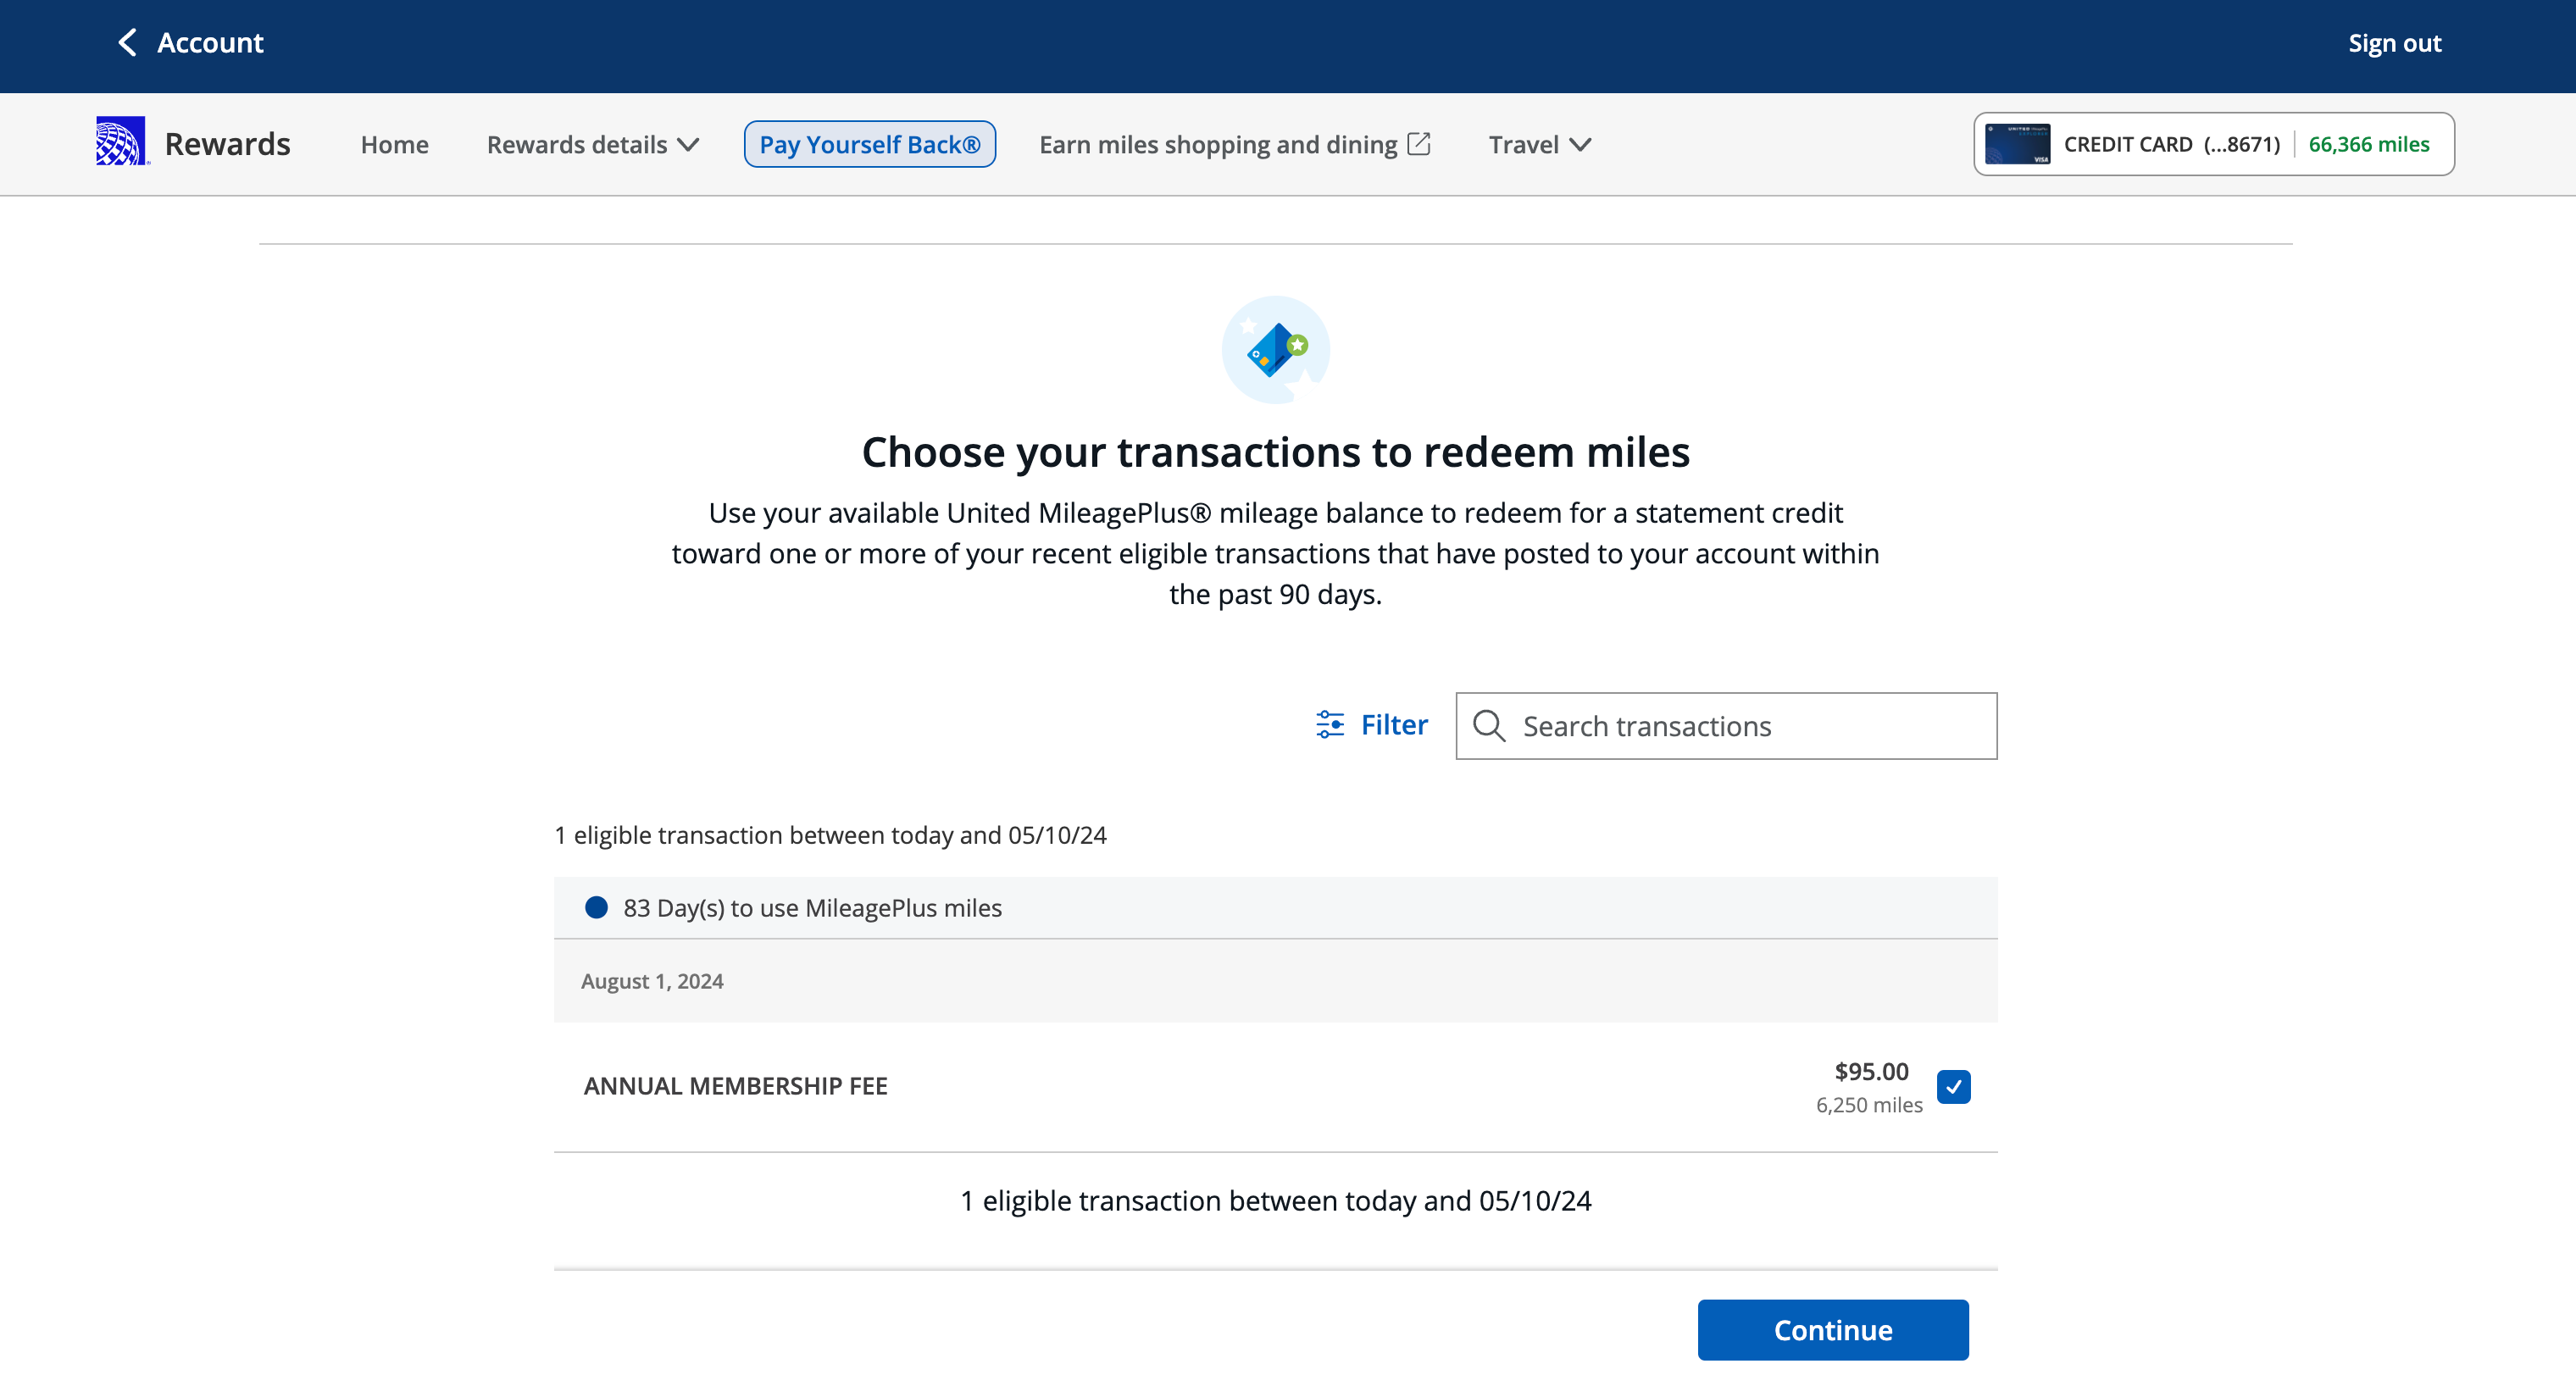
Task: Click the Sign out link
Action: tap(2394, 43)
